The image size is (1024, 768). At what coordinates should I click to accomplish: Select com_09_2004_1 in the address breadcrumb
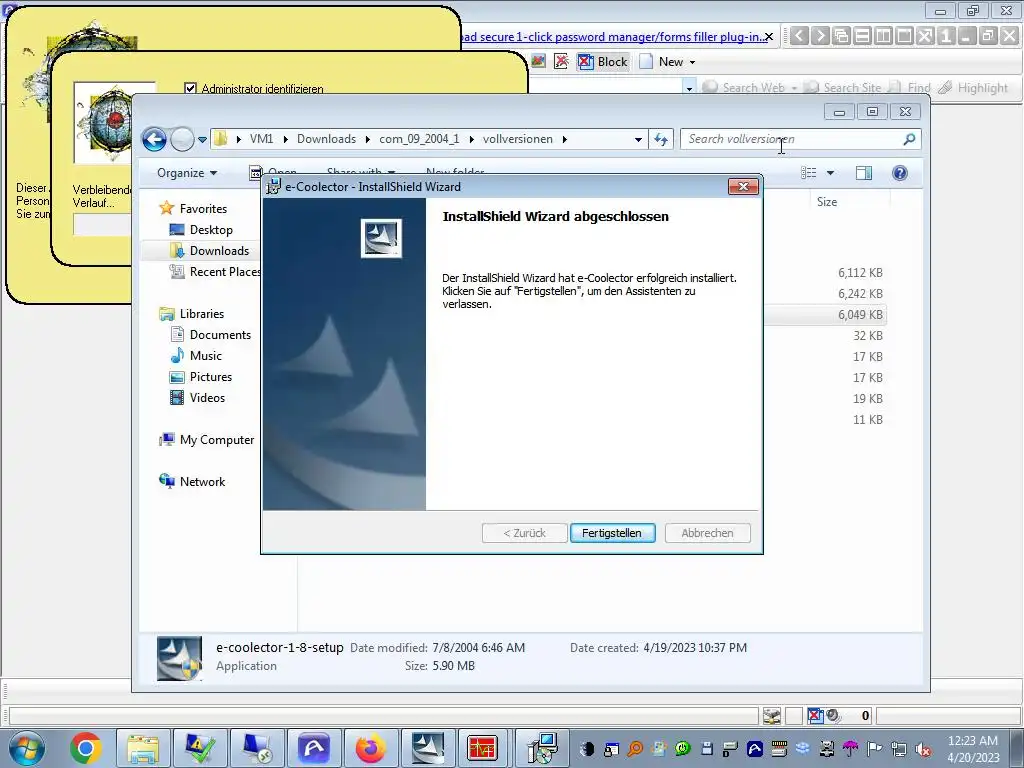tap(419, 139)
